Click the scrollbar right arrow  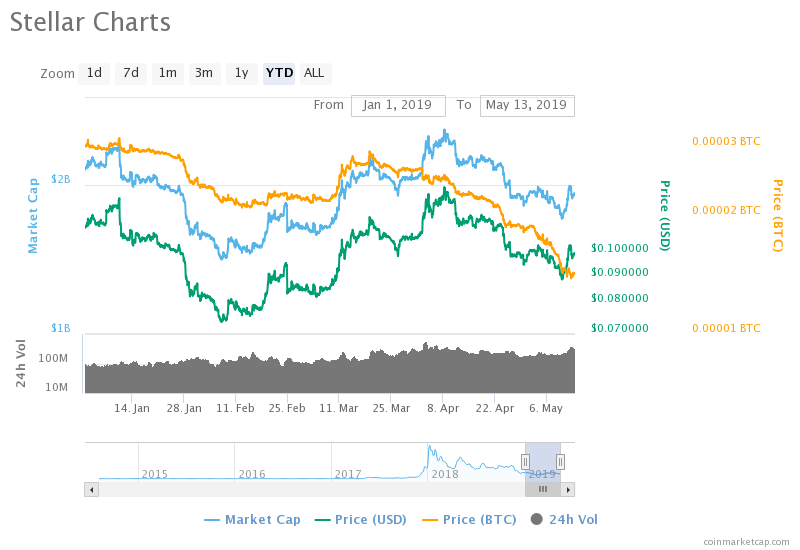[568, 489]
